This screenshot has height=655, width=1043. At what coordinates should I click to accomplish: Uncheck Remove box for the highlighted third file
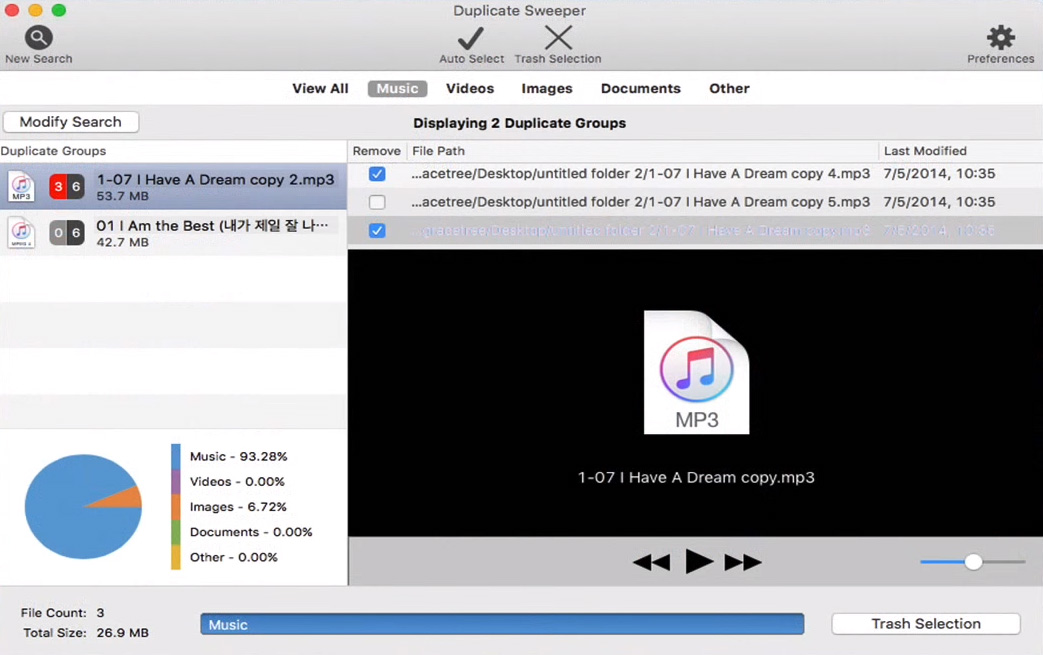(377, 231)
